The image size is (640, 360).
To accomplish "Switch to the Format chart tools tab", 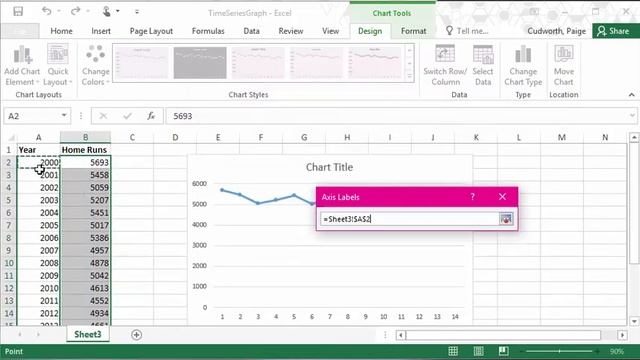I will 413,31.
